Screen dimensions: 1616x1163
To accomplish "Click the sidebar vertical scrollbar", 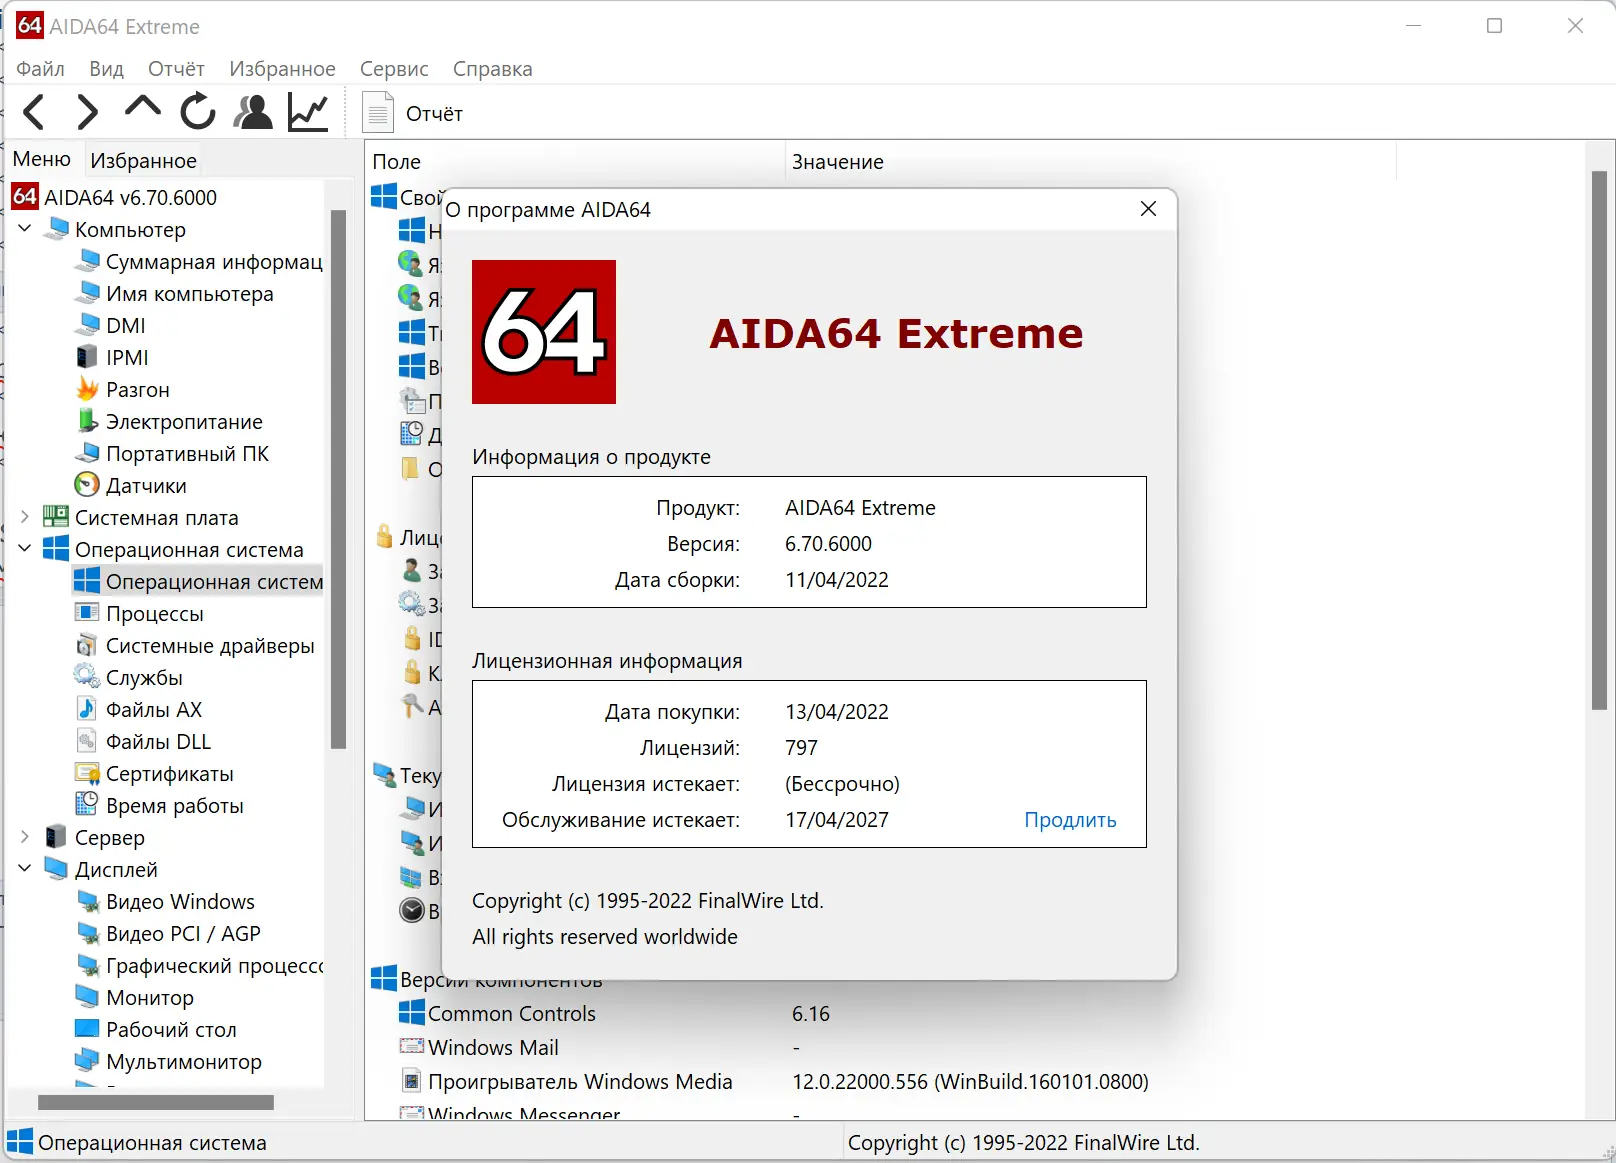I will pos(338,480).
